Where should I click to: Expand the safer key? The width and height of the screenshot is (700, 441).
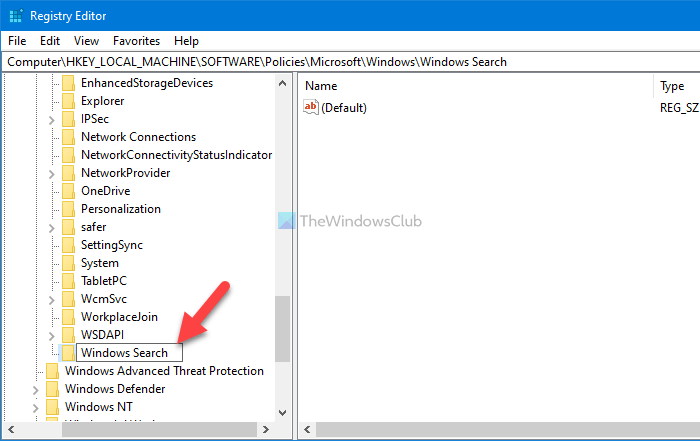click(51, 228)
